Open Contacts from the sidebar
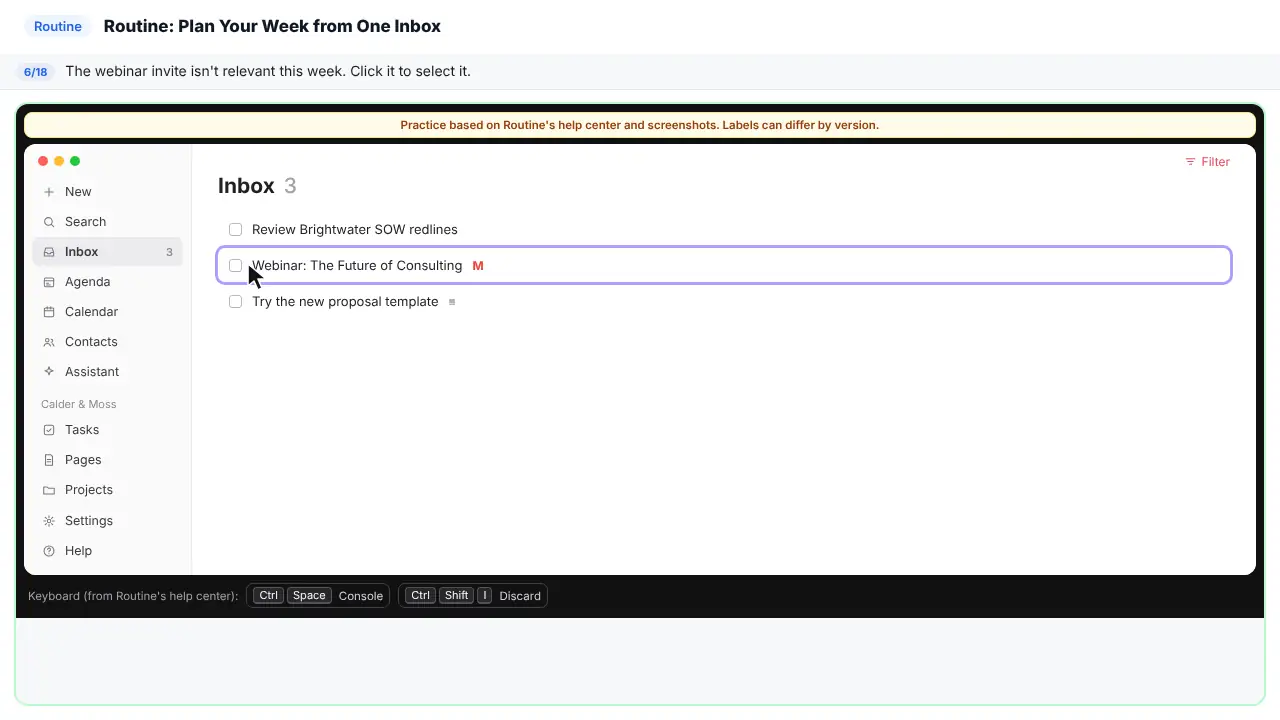Image resolution: width=1280 pixels, height=720 pixels. 107,342
